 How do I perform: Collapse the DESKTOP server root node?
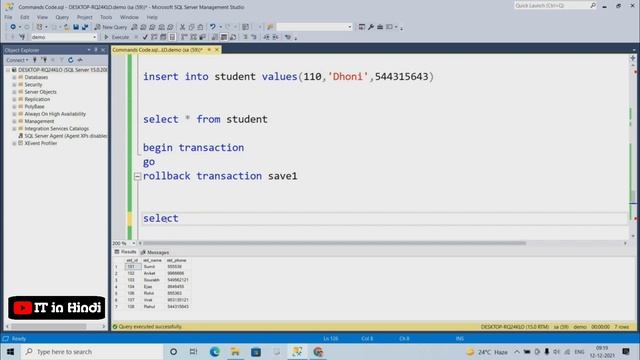tap(8, 70)
